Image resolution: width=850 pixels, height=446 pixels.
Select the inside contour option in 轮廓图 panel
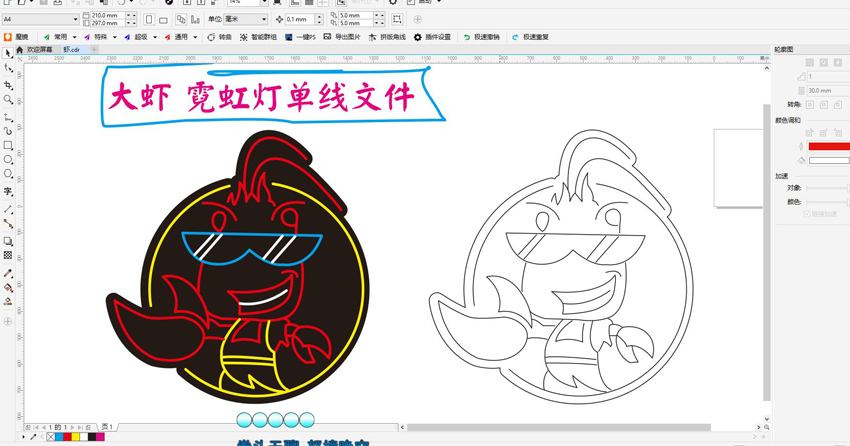[823, 63]
